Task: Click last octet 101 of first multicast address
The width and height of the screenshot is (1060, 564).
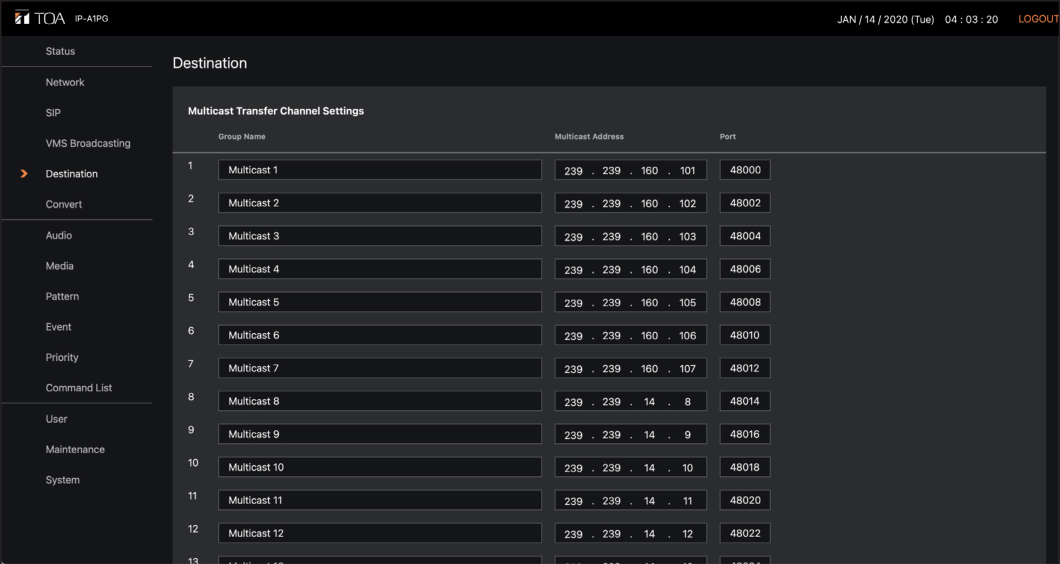Action: [x=688, y=171]
